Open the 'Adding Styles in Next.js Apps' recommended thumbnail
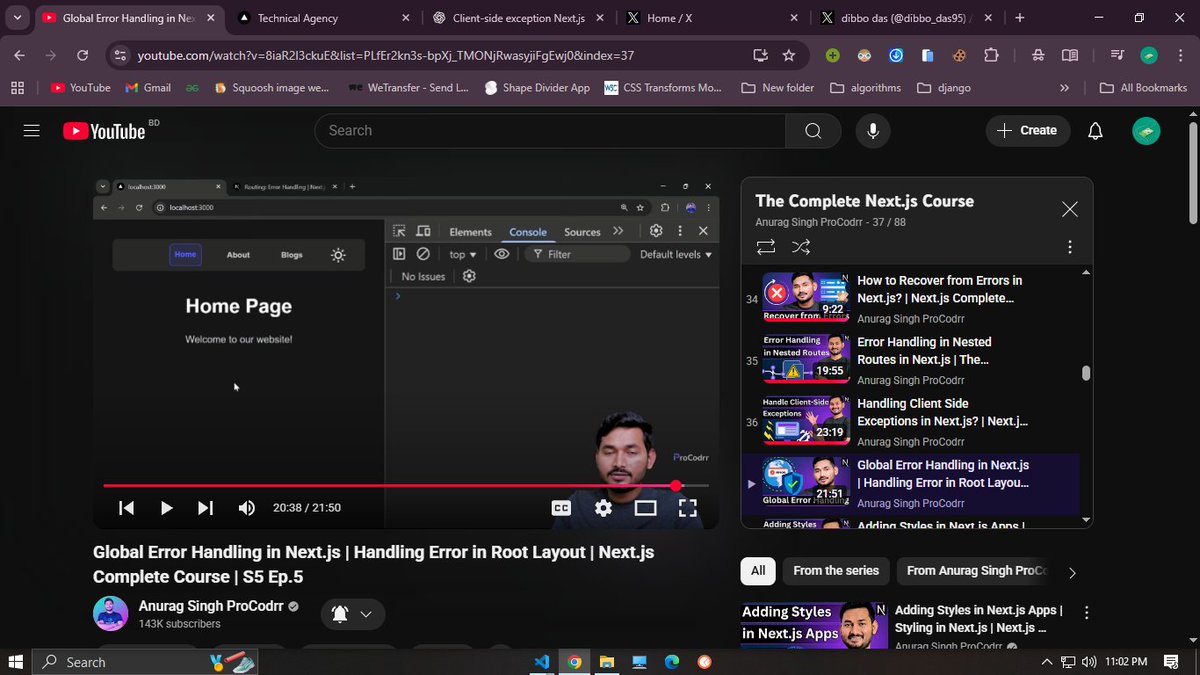The image size is (1200, 675). (814, 626)
